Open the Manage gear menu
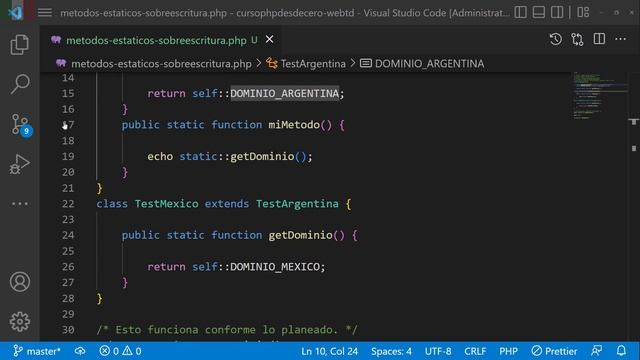The width and height of the screenshot is (640, 360). pos(20,322)
